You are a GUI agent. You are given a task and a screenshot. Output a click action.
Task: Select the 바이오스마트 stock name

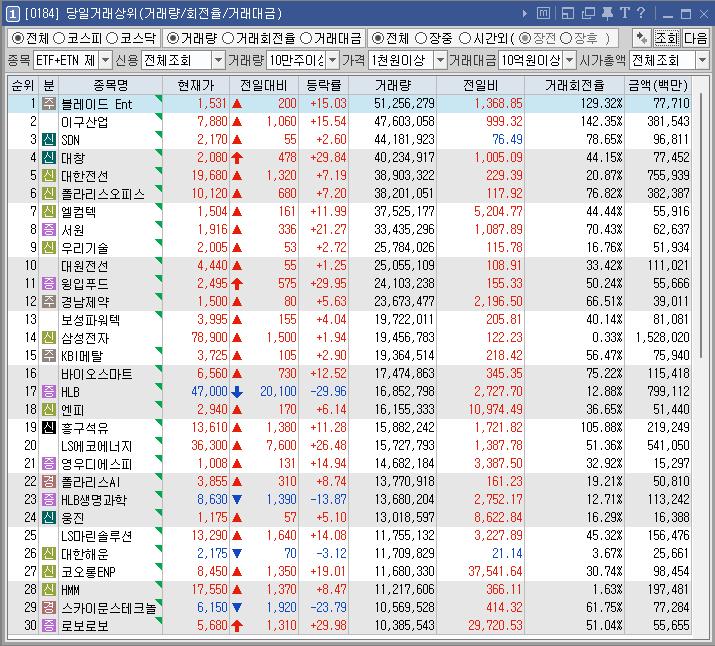tap(97, 374)
